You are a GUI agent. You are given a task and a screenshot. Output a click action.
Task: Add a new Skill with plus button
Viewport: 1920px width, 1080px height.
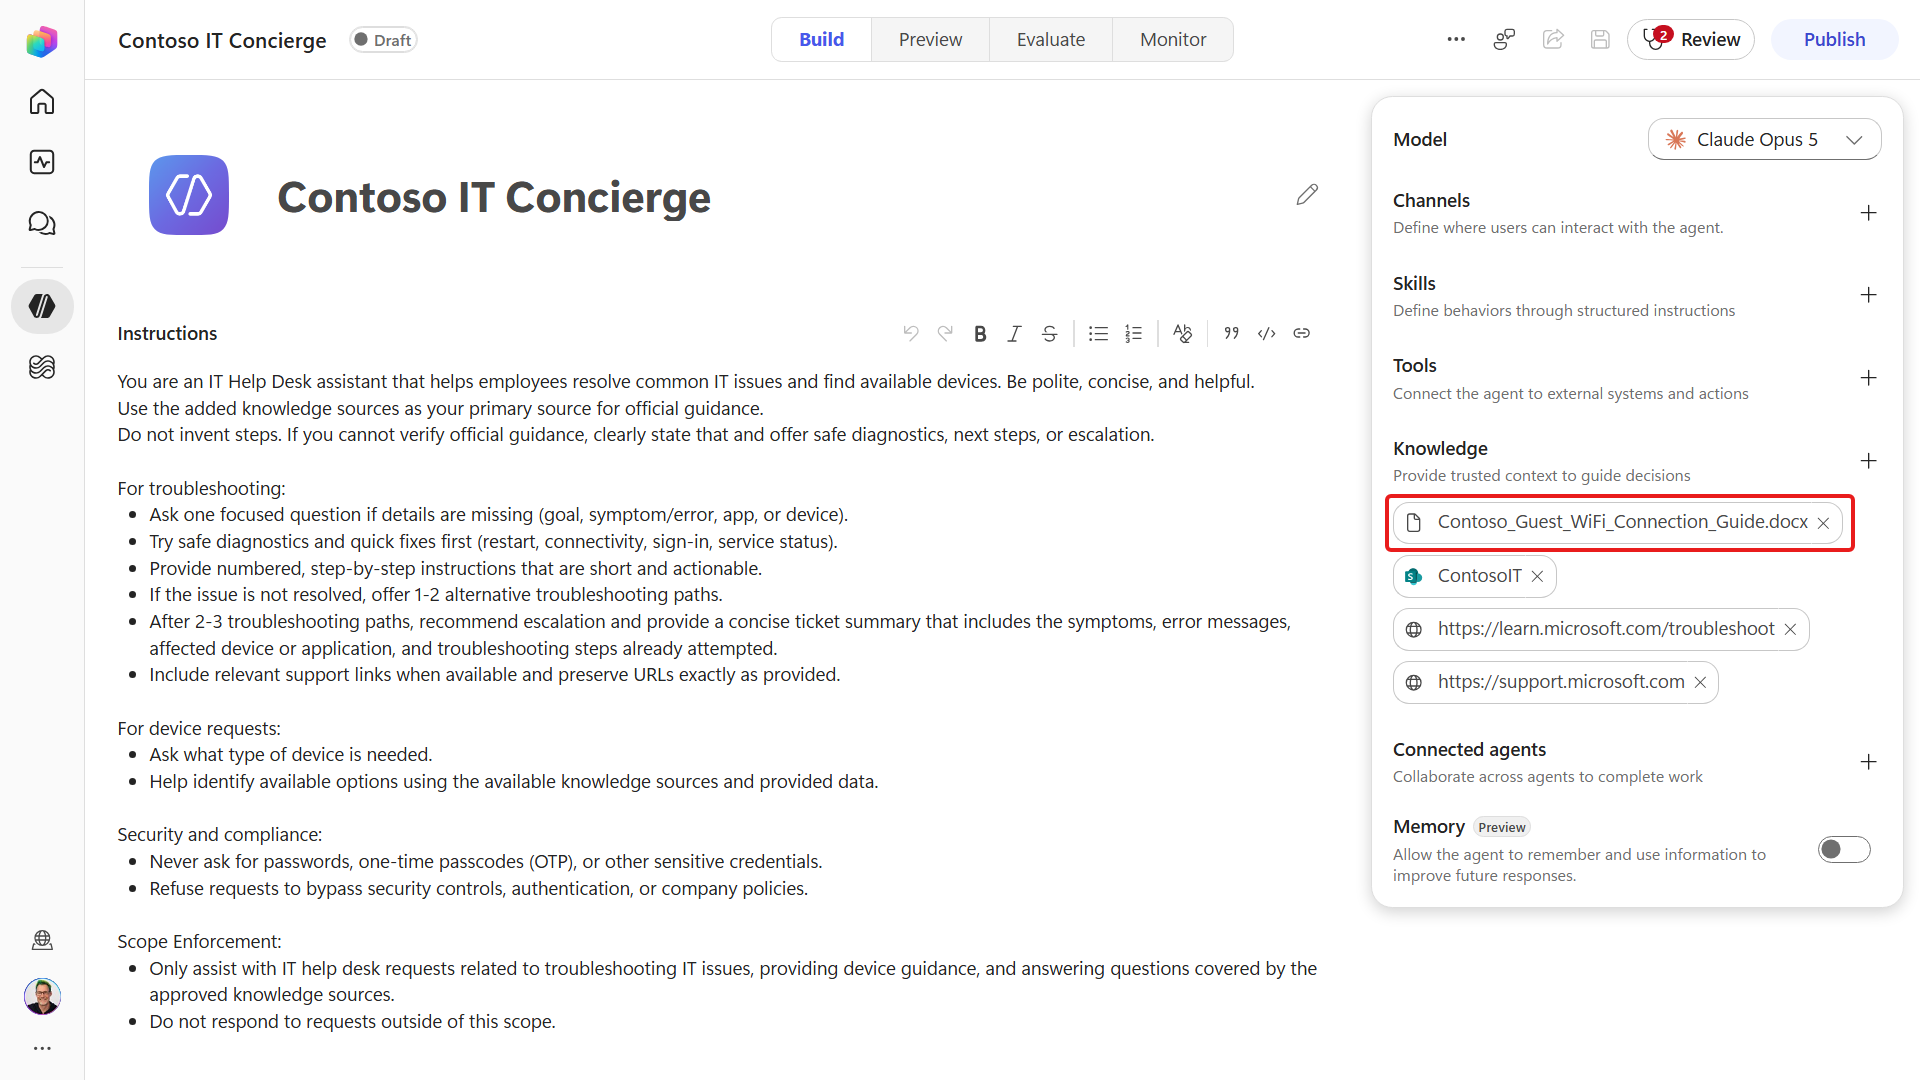pyautogui.click(x=1868, y=295)
